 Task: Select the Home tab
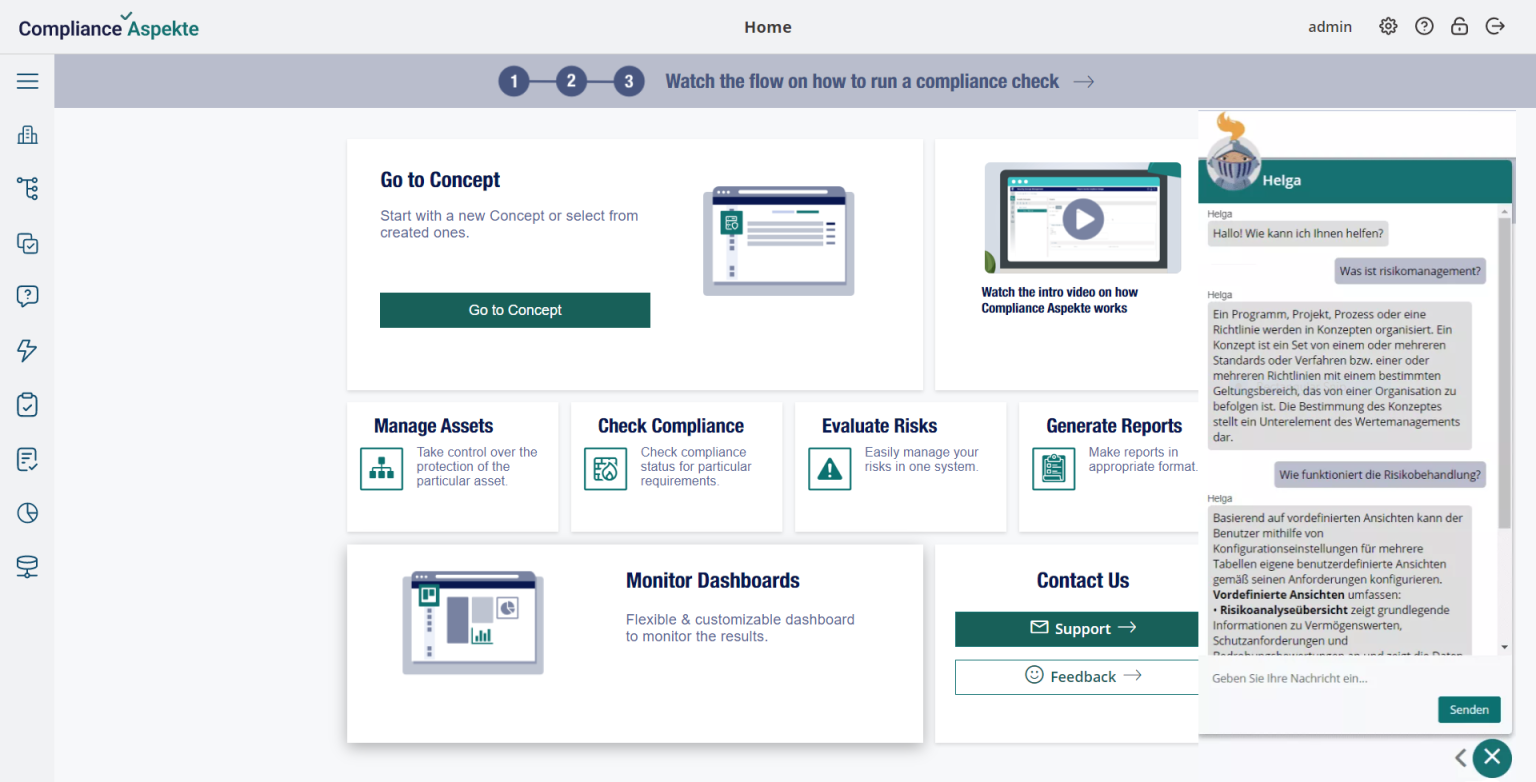coord(767,27)
